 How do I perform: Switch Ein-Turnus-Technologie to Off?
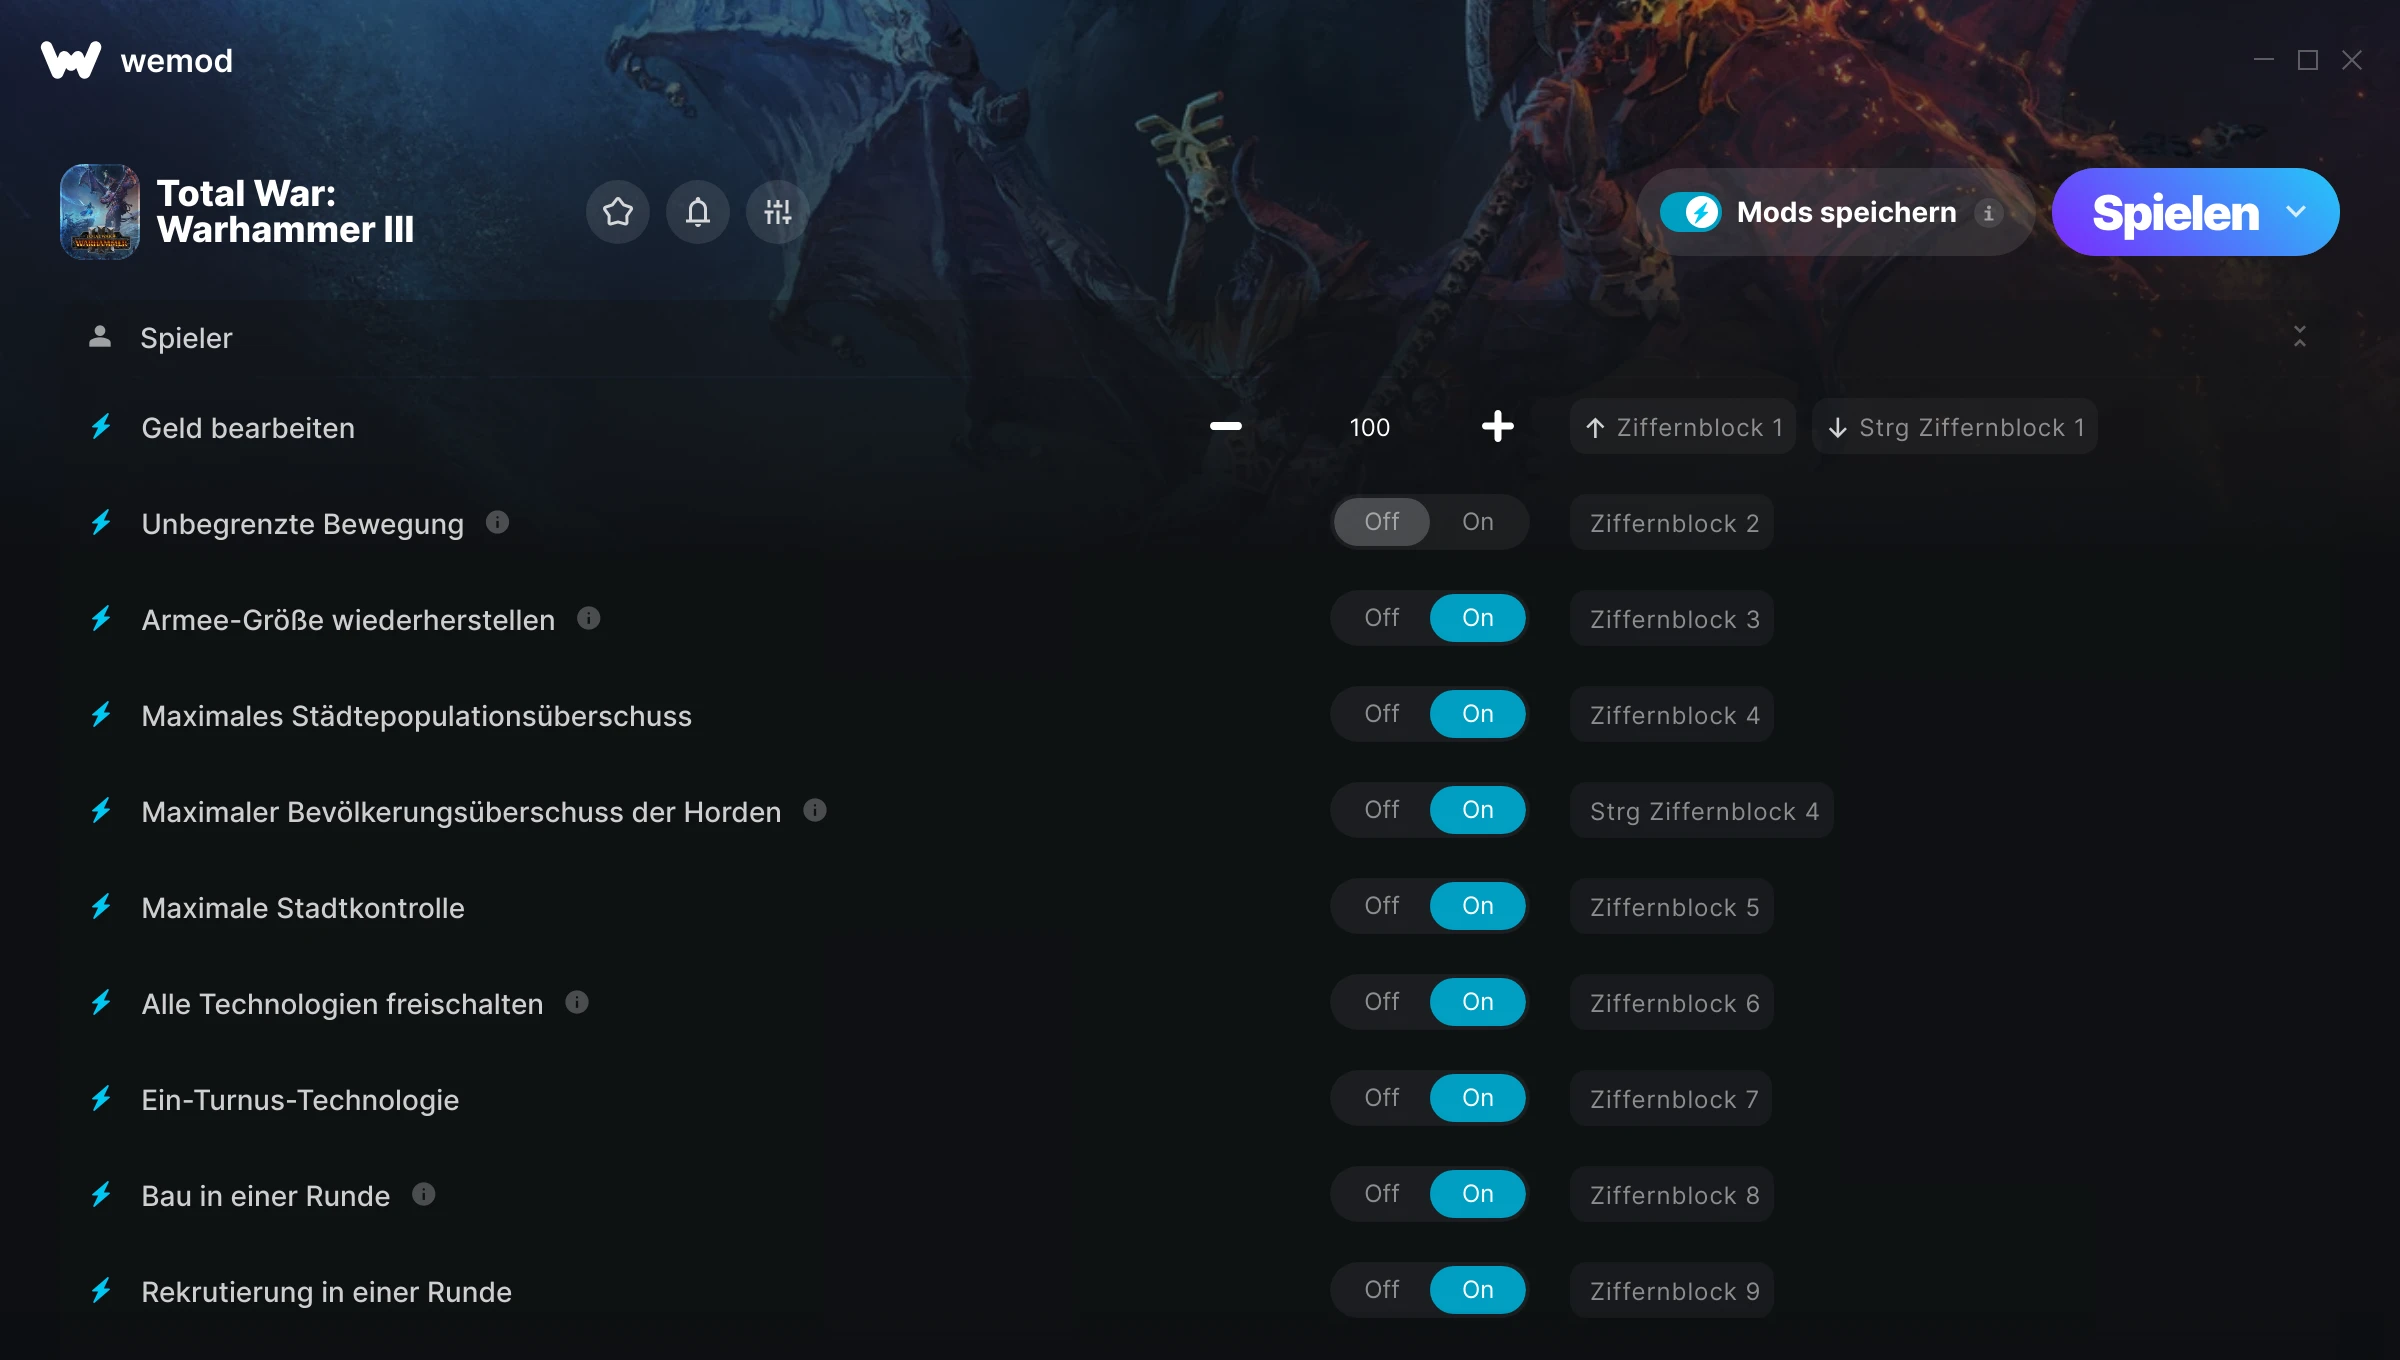click(1382, 1098)
